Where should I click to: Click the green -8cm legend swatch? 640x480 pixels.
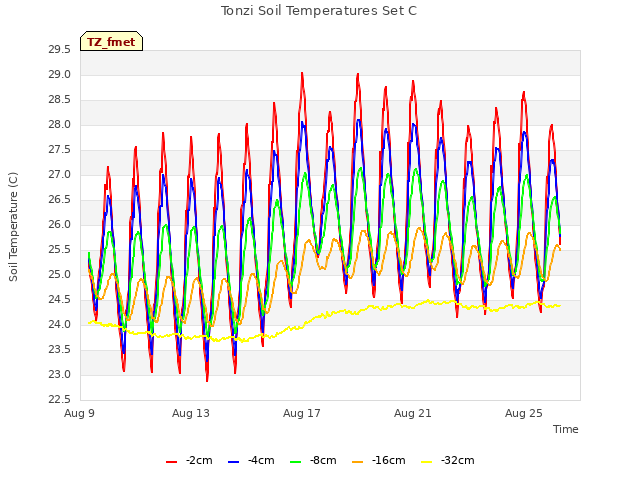[296, 462]
